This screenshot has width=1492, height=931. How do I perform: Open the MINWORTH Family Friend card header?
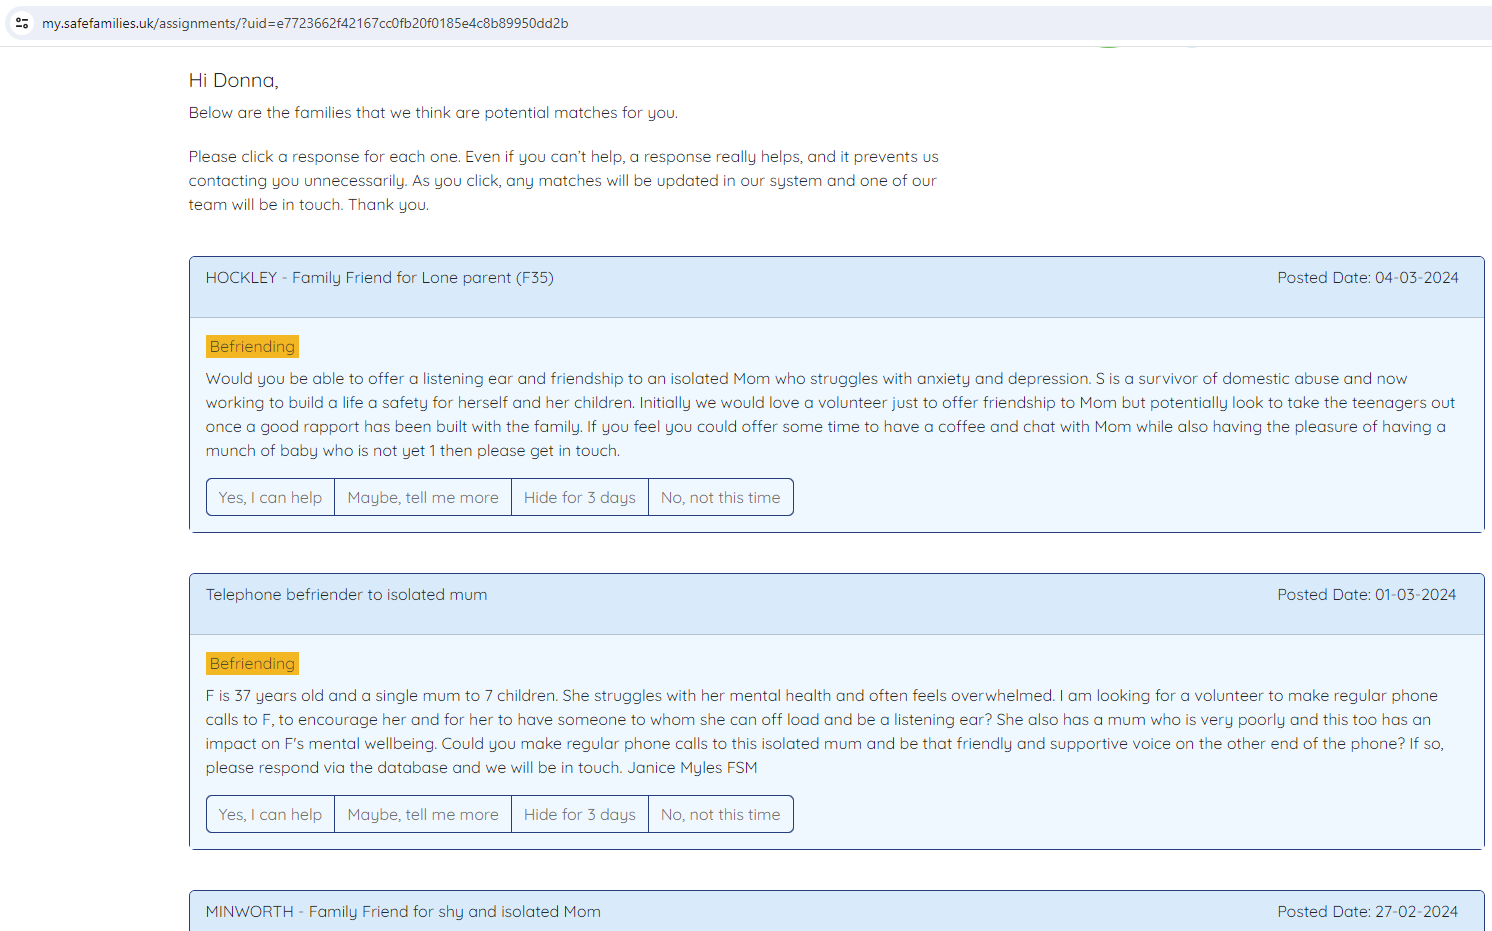(x=403, y=912)
